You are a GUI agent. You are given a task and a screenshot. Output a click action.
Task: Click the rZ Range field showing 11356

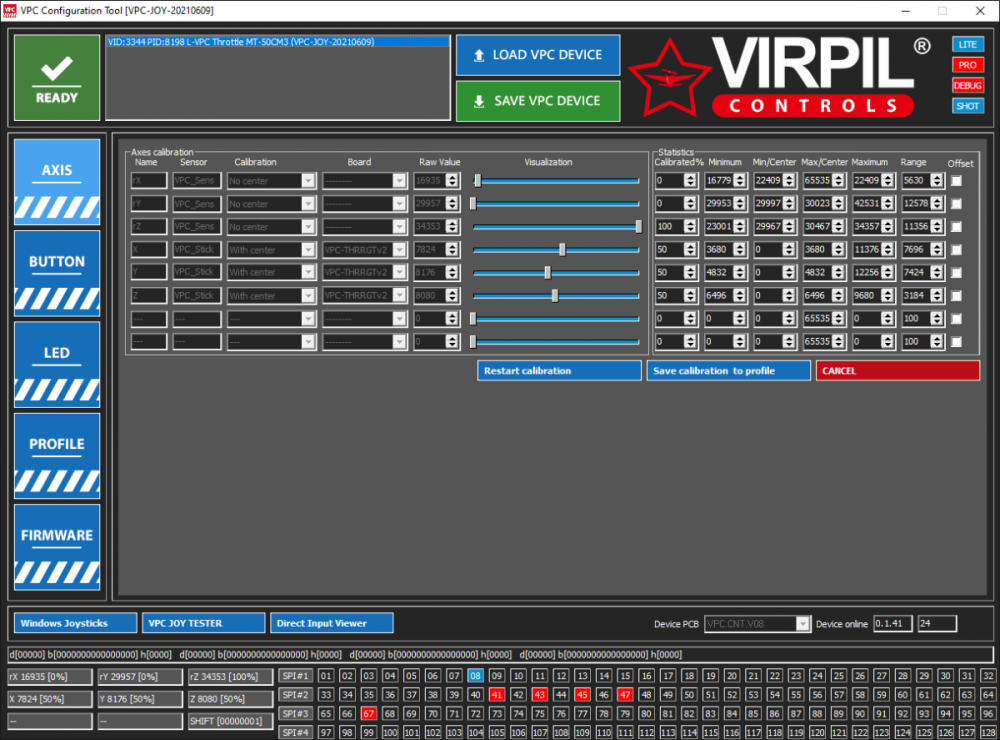[922, 226]
